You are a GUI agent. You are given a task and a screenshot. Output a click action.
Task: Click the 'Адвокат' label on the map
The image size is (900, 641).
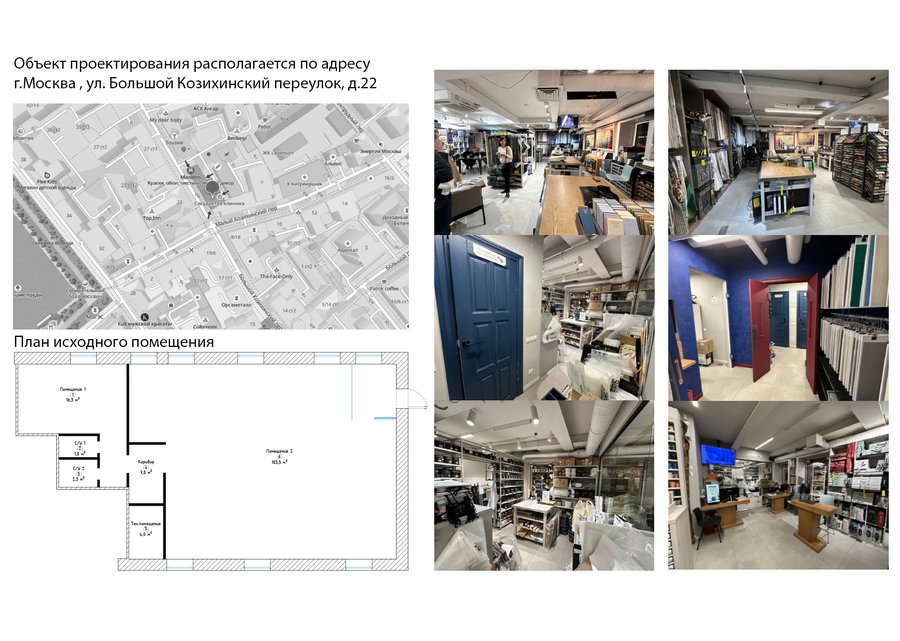[x=348, y=250]
